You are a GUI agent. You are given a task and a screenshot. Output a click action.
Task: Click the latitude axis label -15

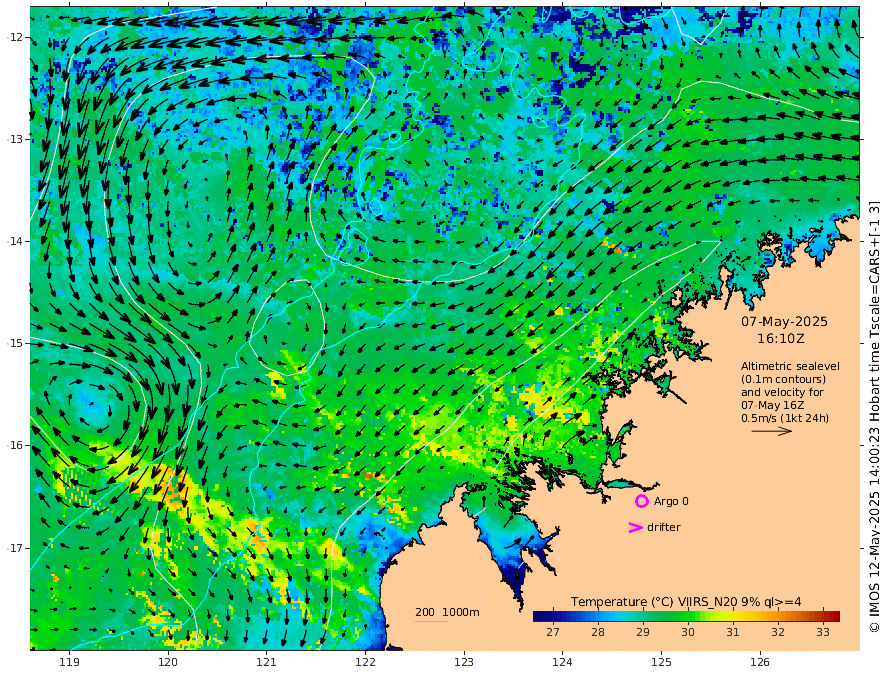[x=14, y=343]
